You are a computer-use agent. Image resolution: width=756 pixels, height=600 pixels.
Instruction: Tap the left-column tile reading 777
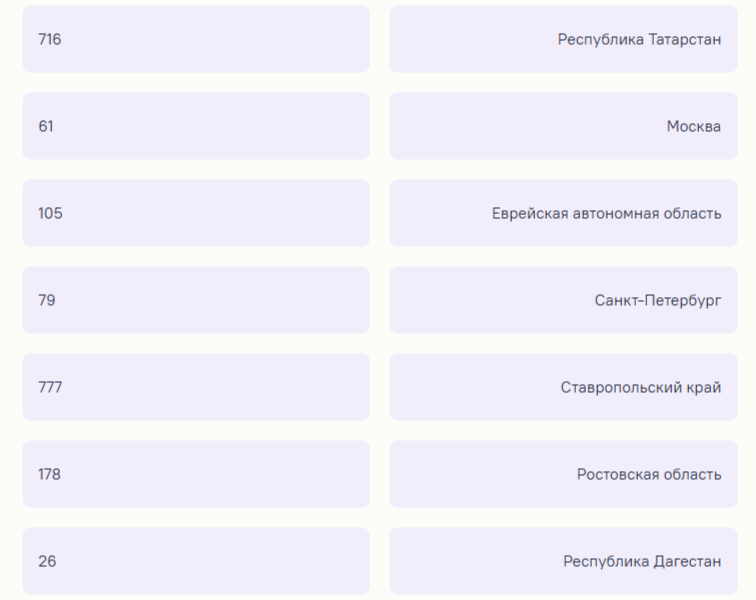pos(196,387)
